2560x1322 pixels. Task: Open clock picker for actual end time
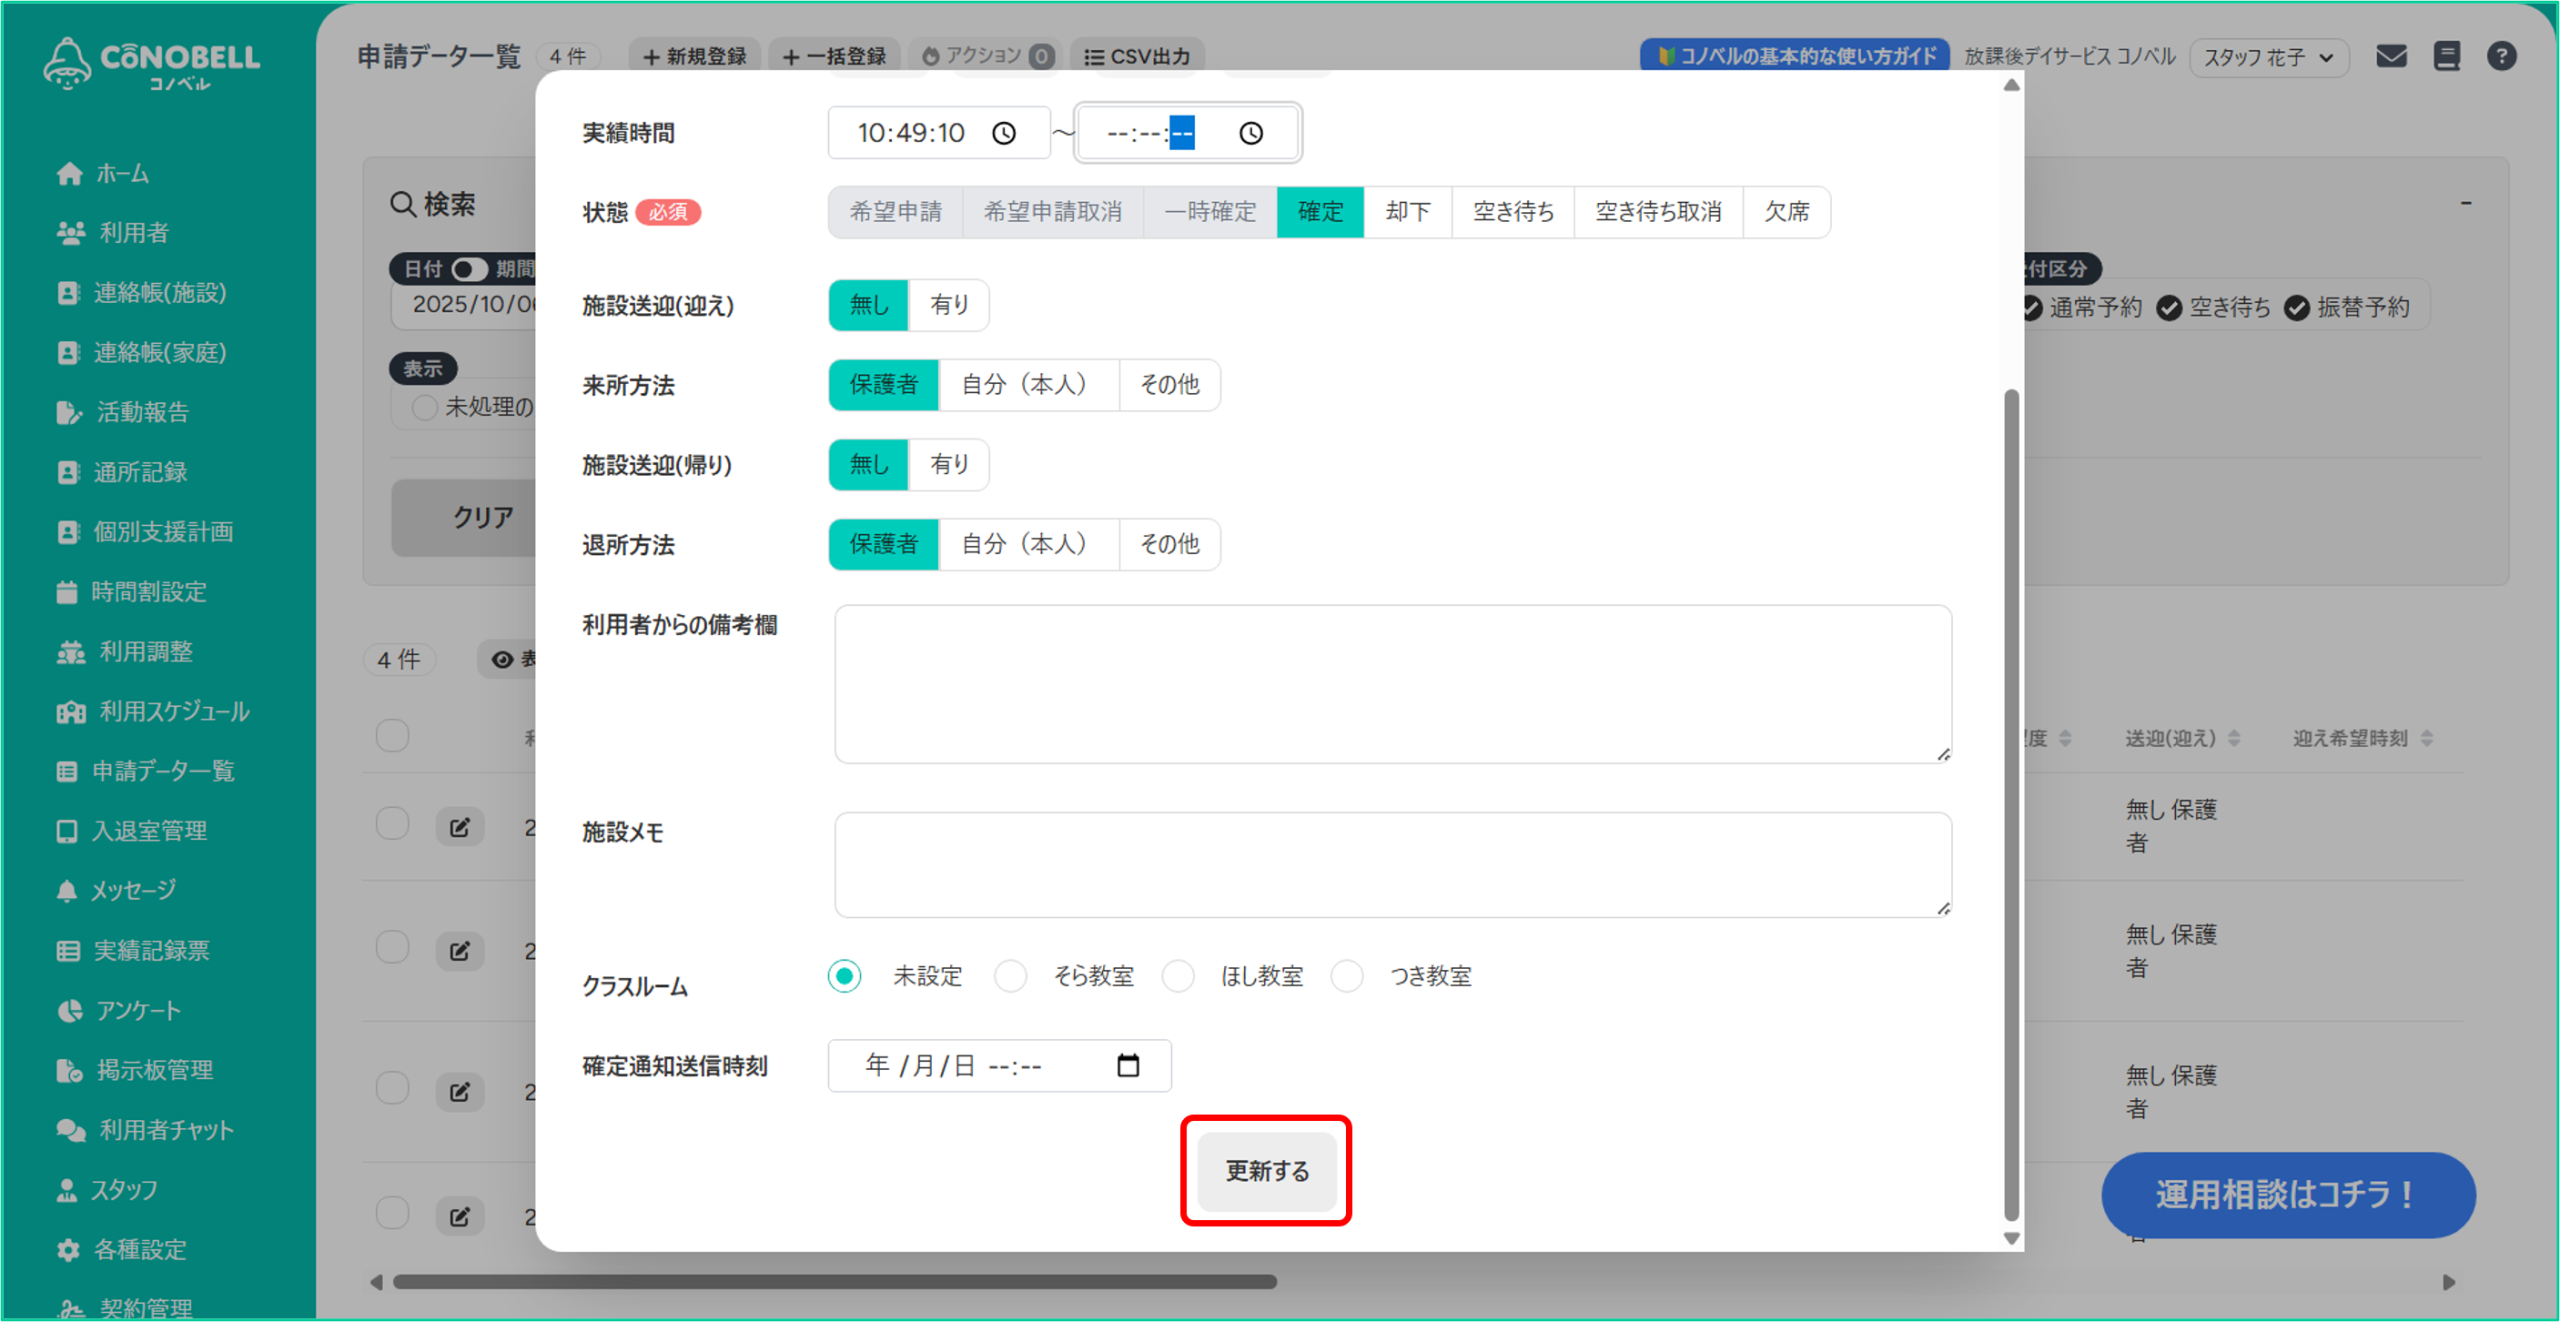[1251, 133]
